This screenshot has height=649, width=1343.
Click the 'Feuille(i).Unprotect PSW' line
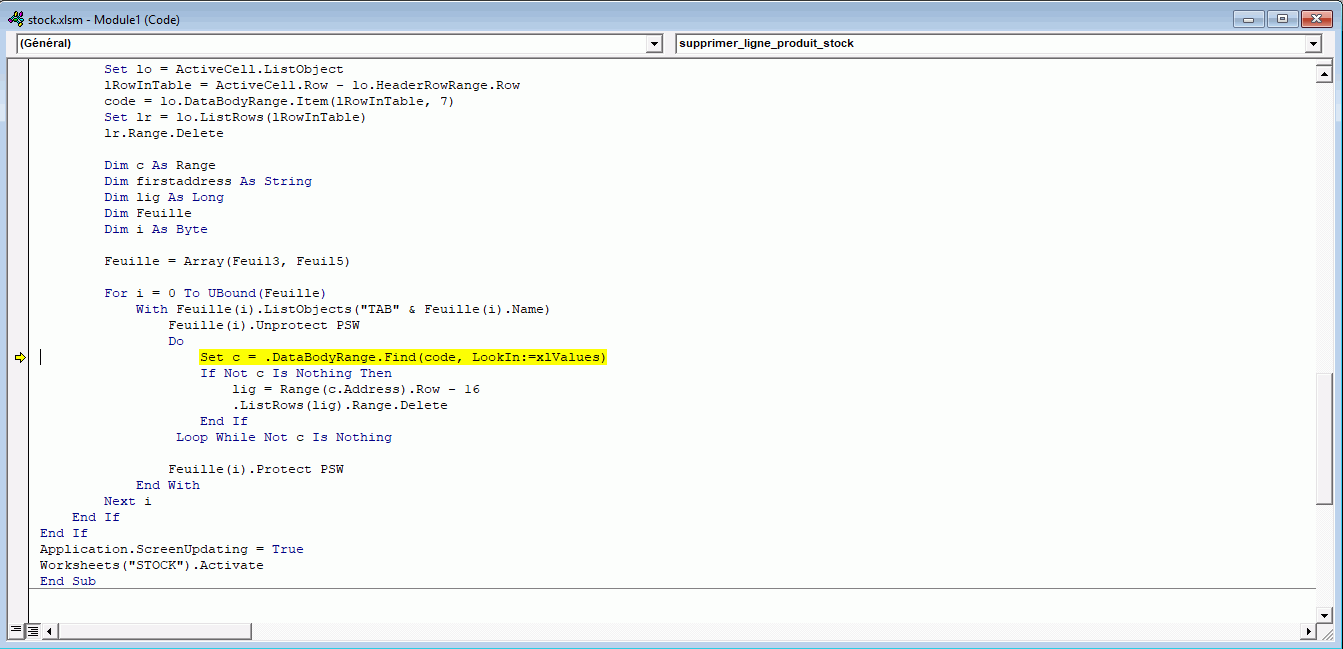(x=264, y=325)
